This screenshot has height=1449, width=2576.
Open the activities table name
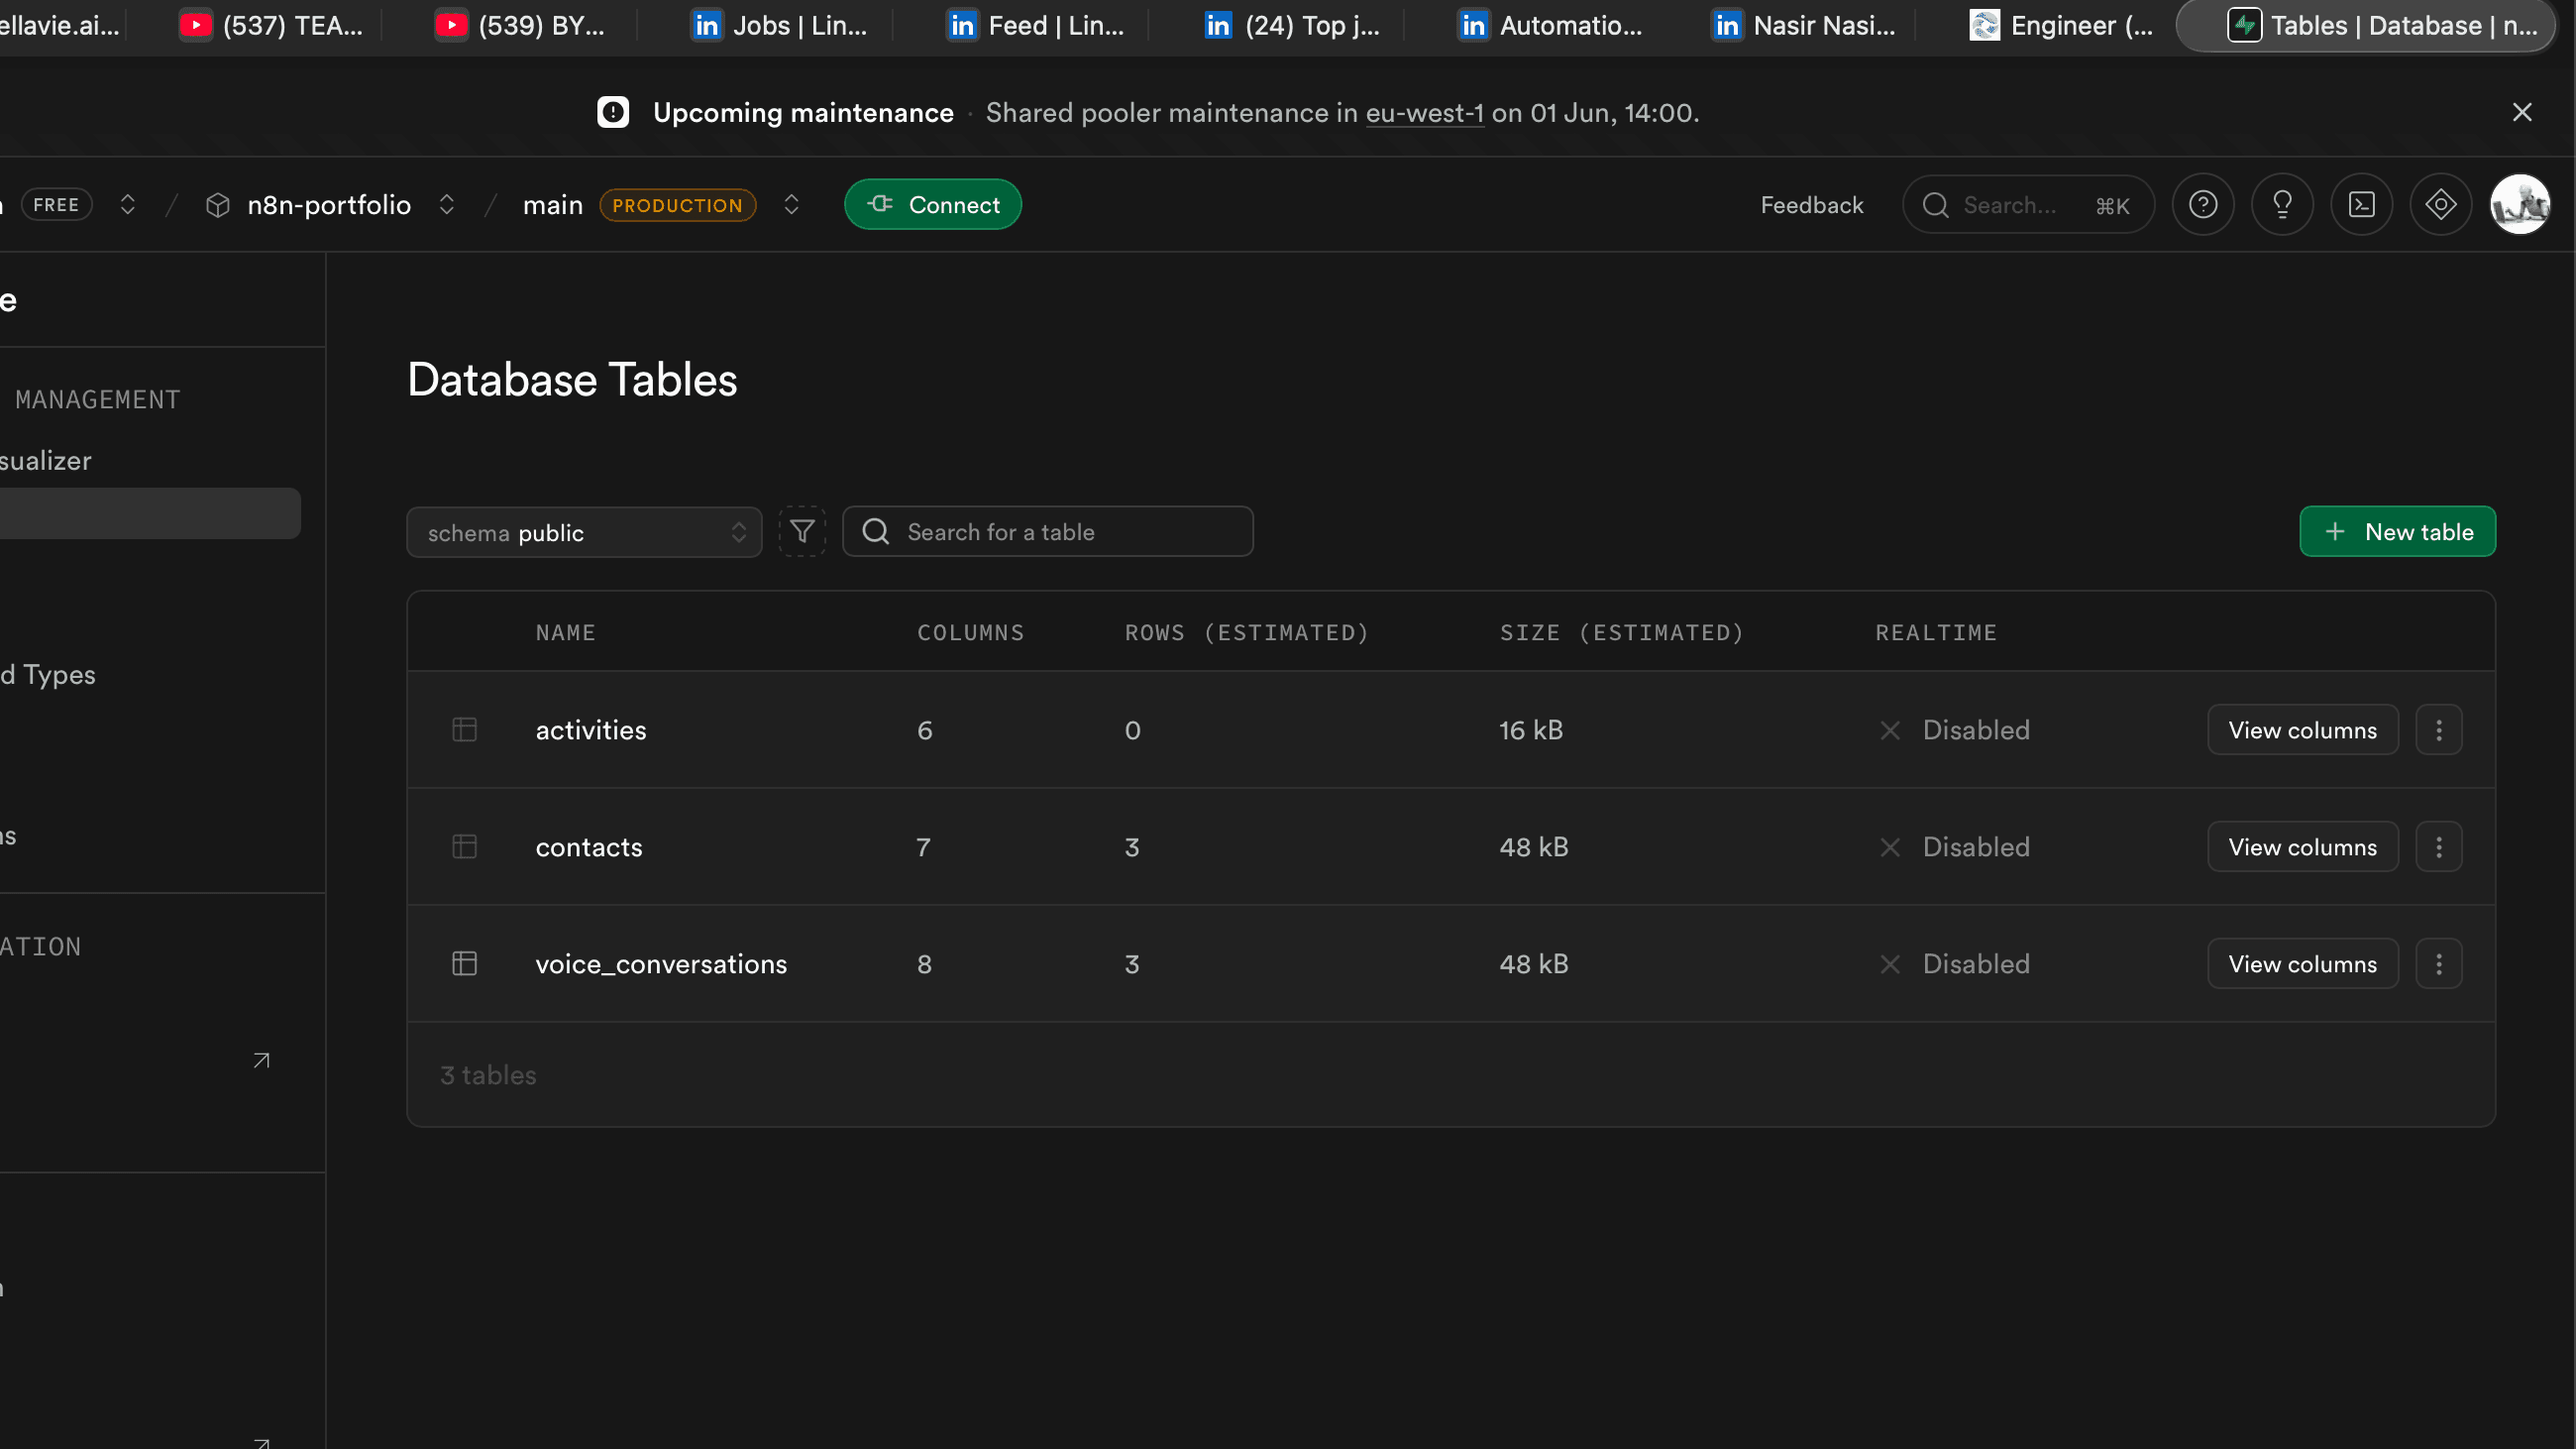point(591,730)
